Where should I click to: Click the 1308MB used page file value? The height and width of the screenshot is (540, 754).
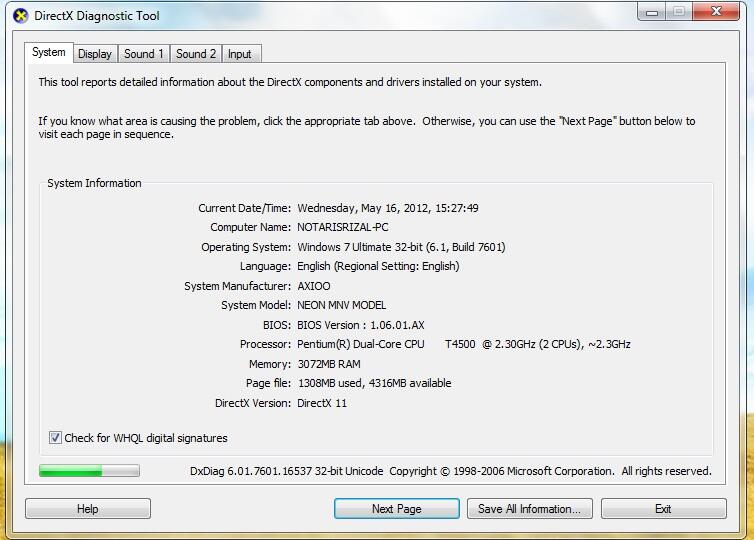375,383
